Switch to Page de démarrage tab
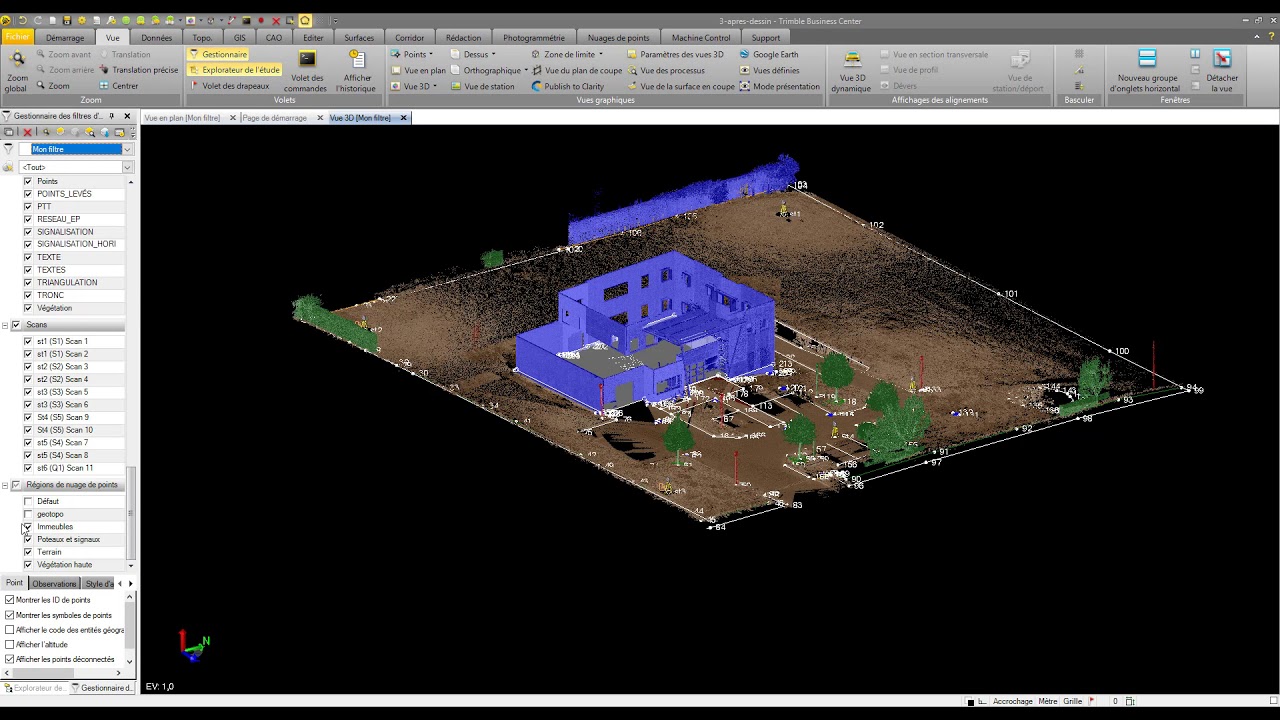The height and width of the screenshot is (720, 1280). point(275,118)
